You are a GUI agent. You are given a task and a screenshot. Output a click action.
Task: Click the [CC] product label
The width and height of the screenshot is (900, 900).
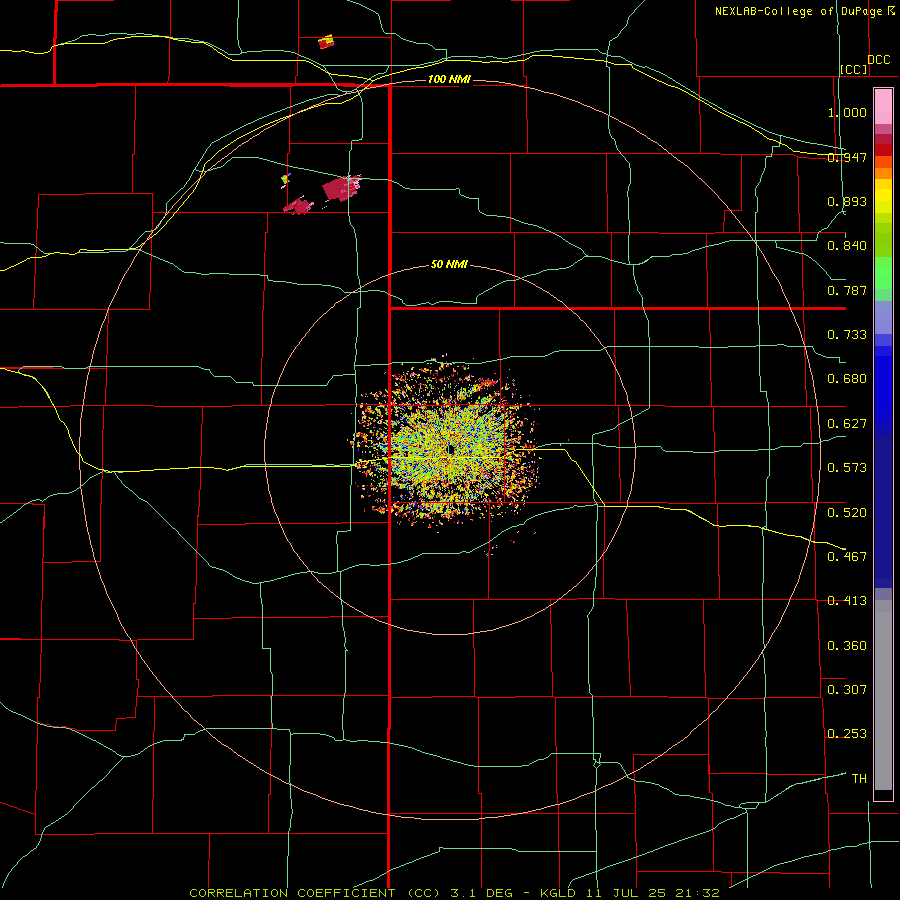[x=854, y=69]
